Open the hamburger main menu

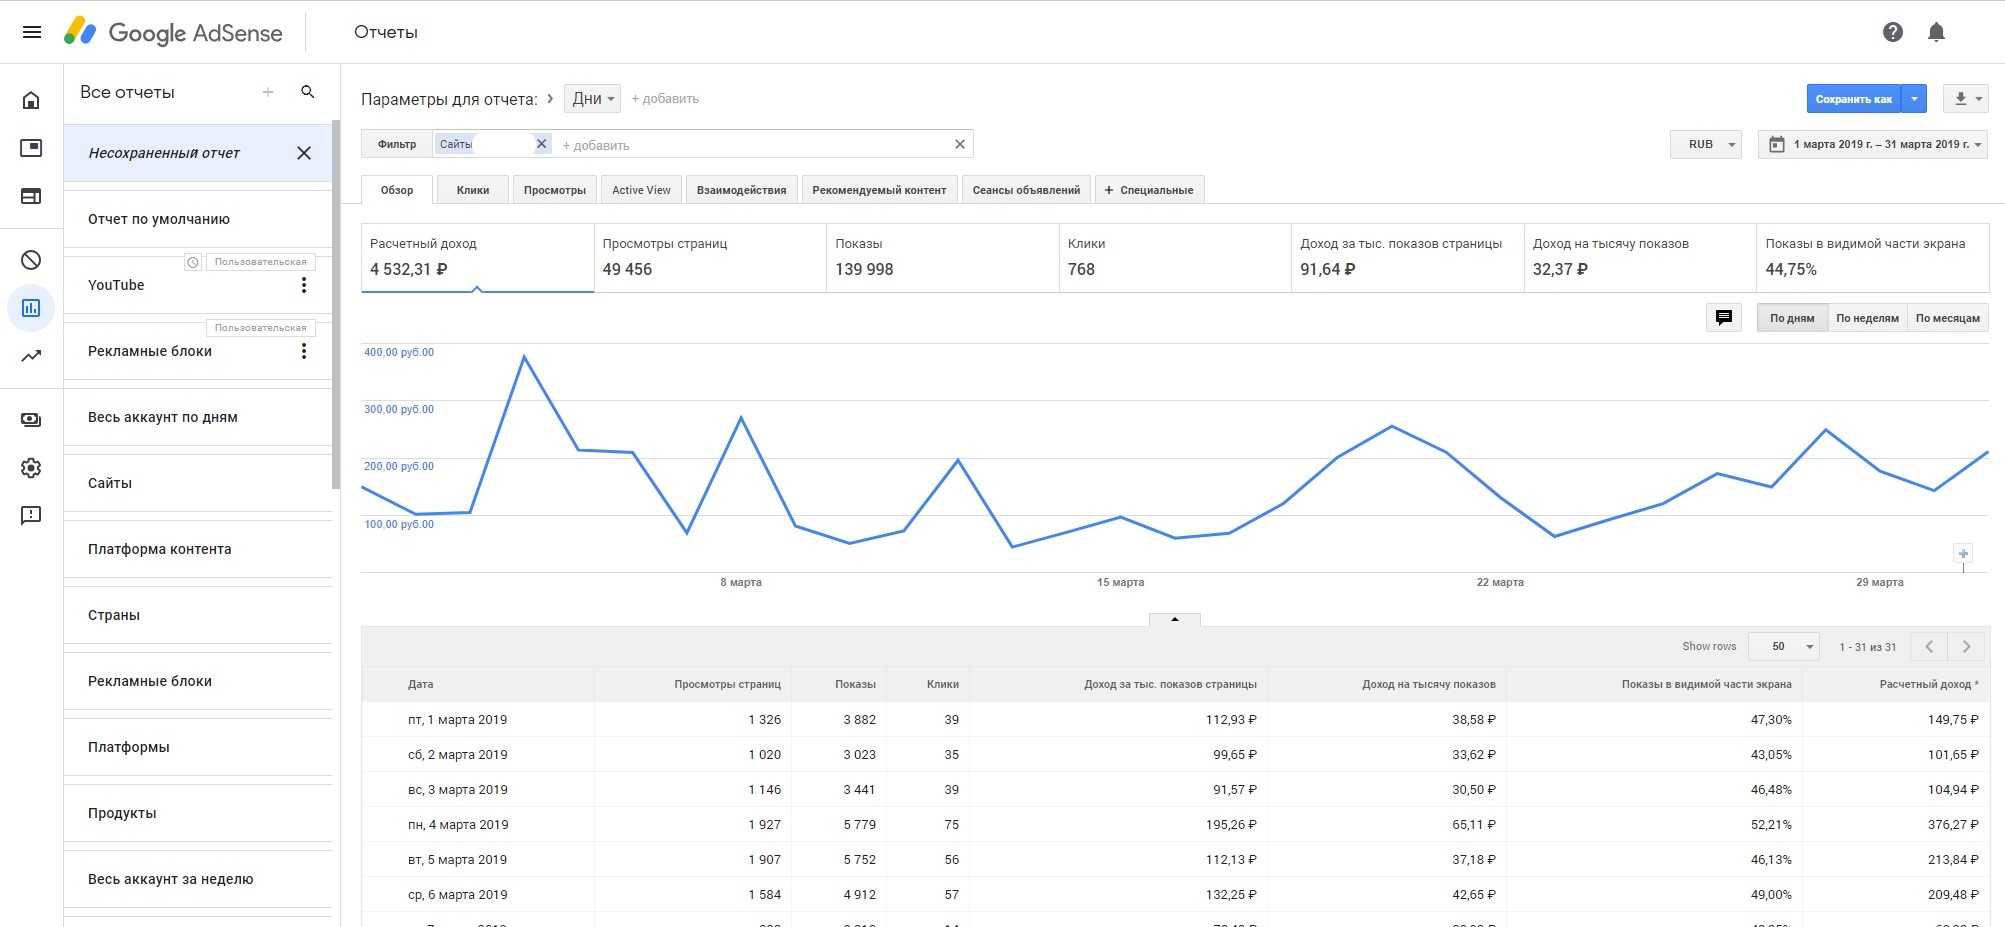click(x=32, y=32)
